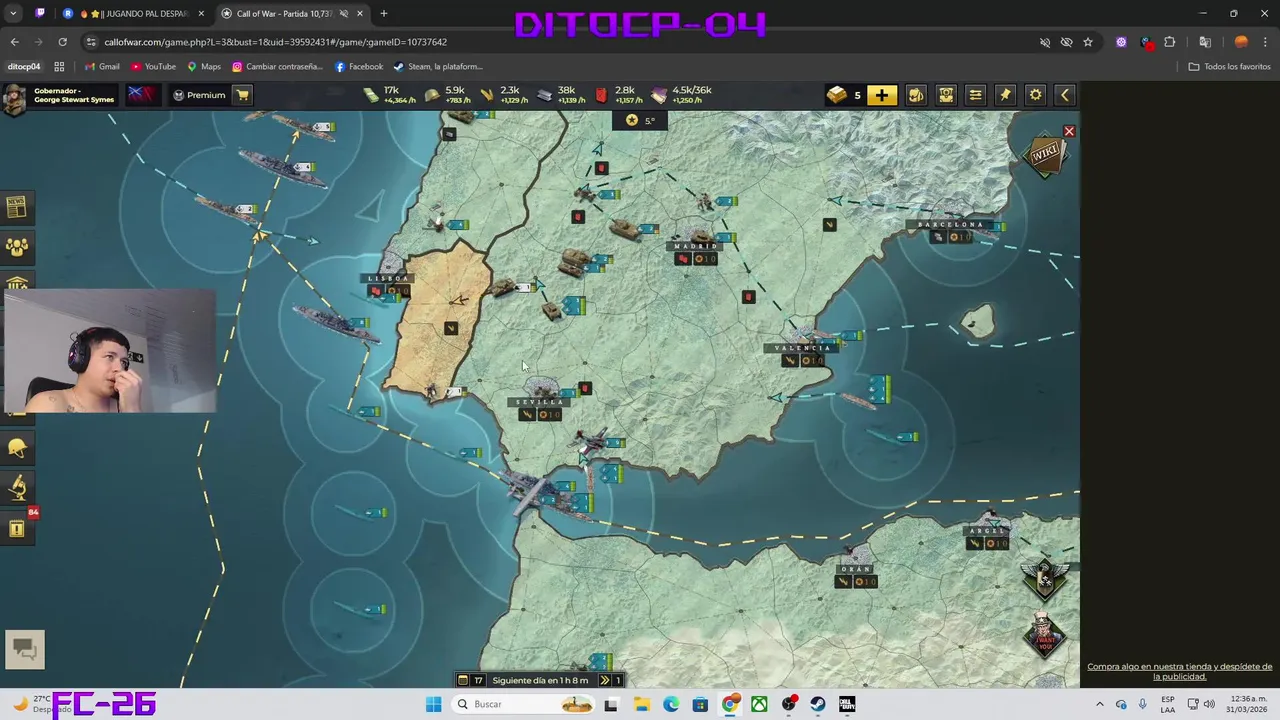Screen dimensions: 1280x720
Task: Click the callofwar.com address bar
Action: coord(560,42)
